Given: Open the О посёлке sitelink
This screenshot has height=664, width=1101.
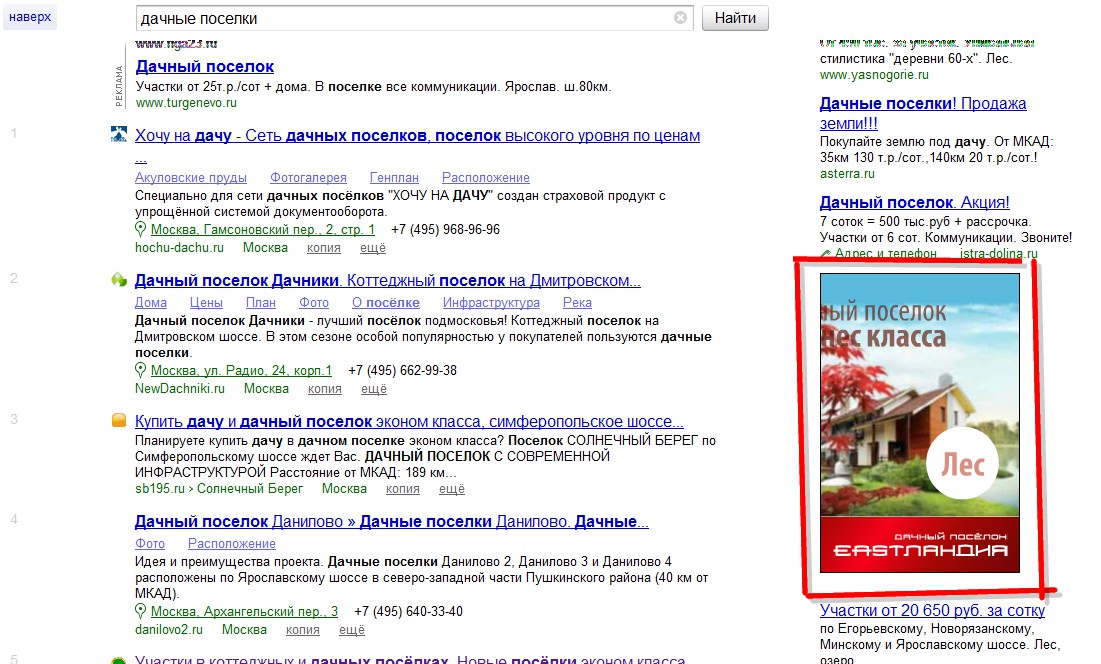Looking at the screenshot, I should tap(385, 303).
